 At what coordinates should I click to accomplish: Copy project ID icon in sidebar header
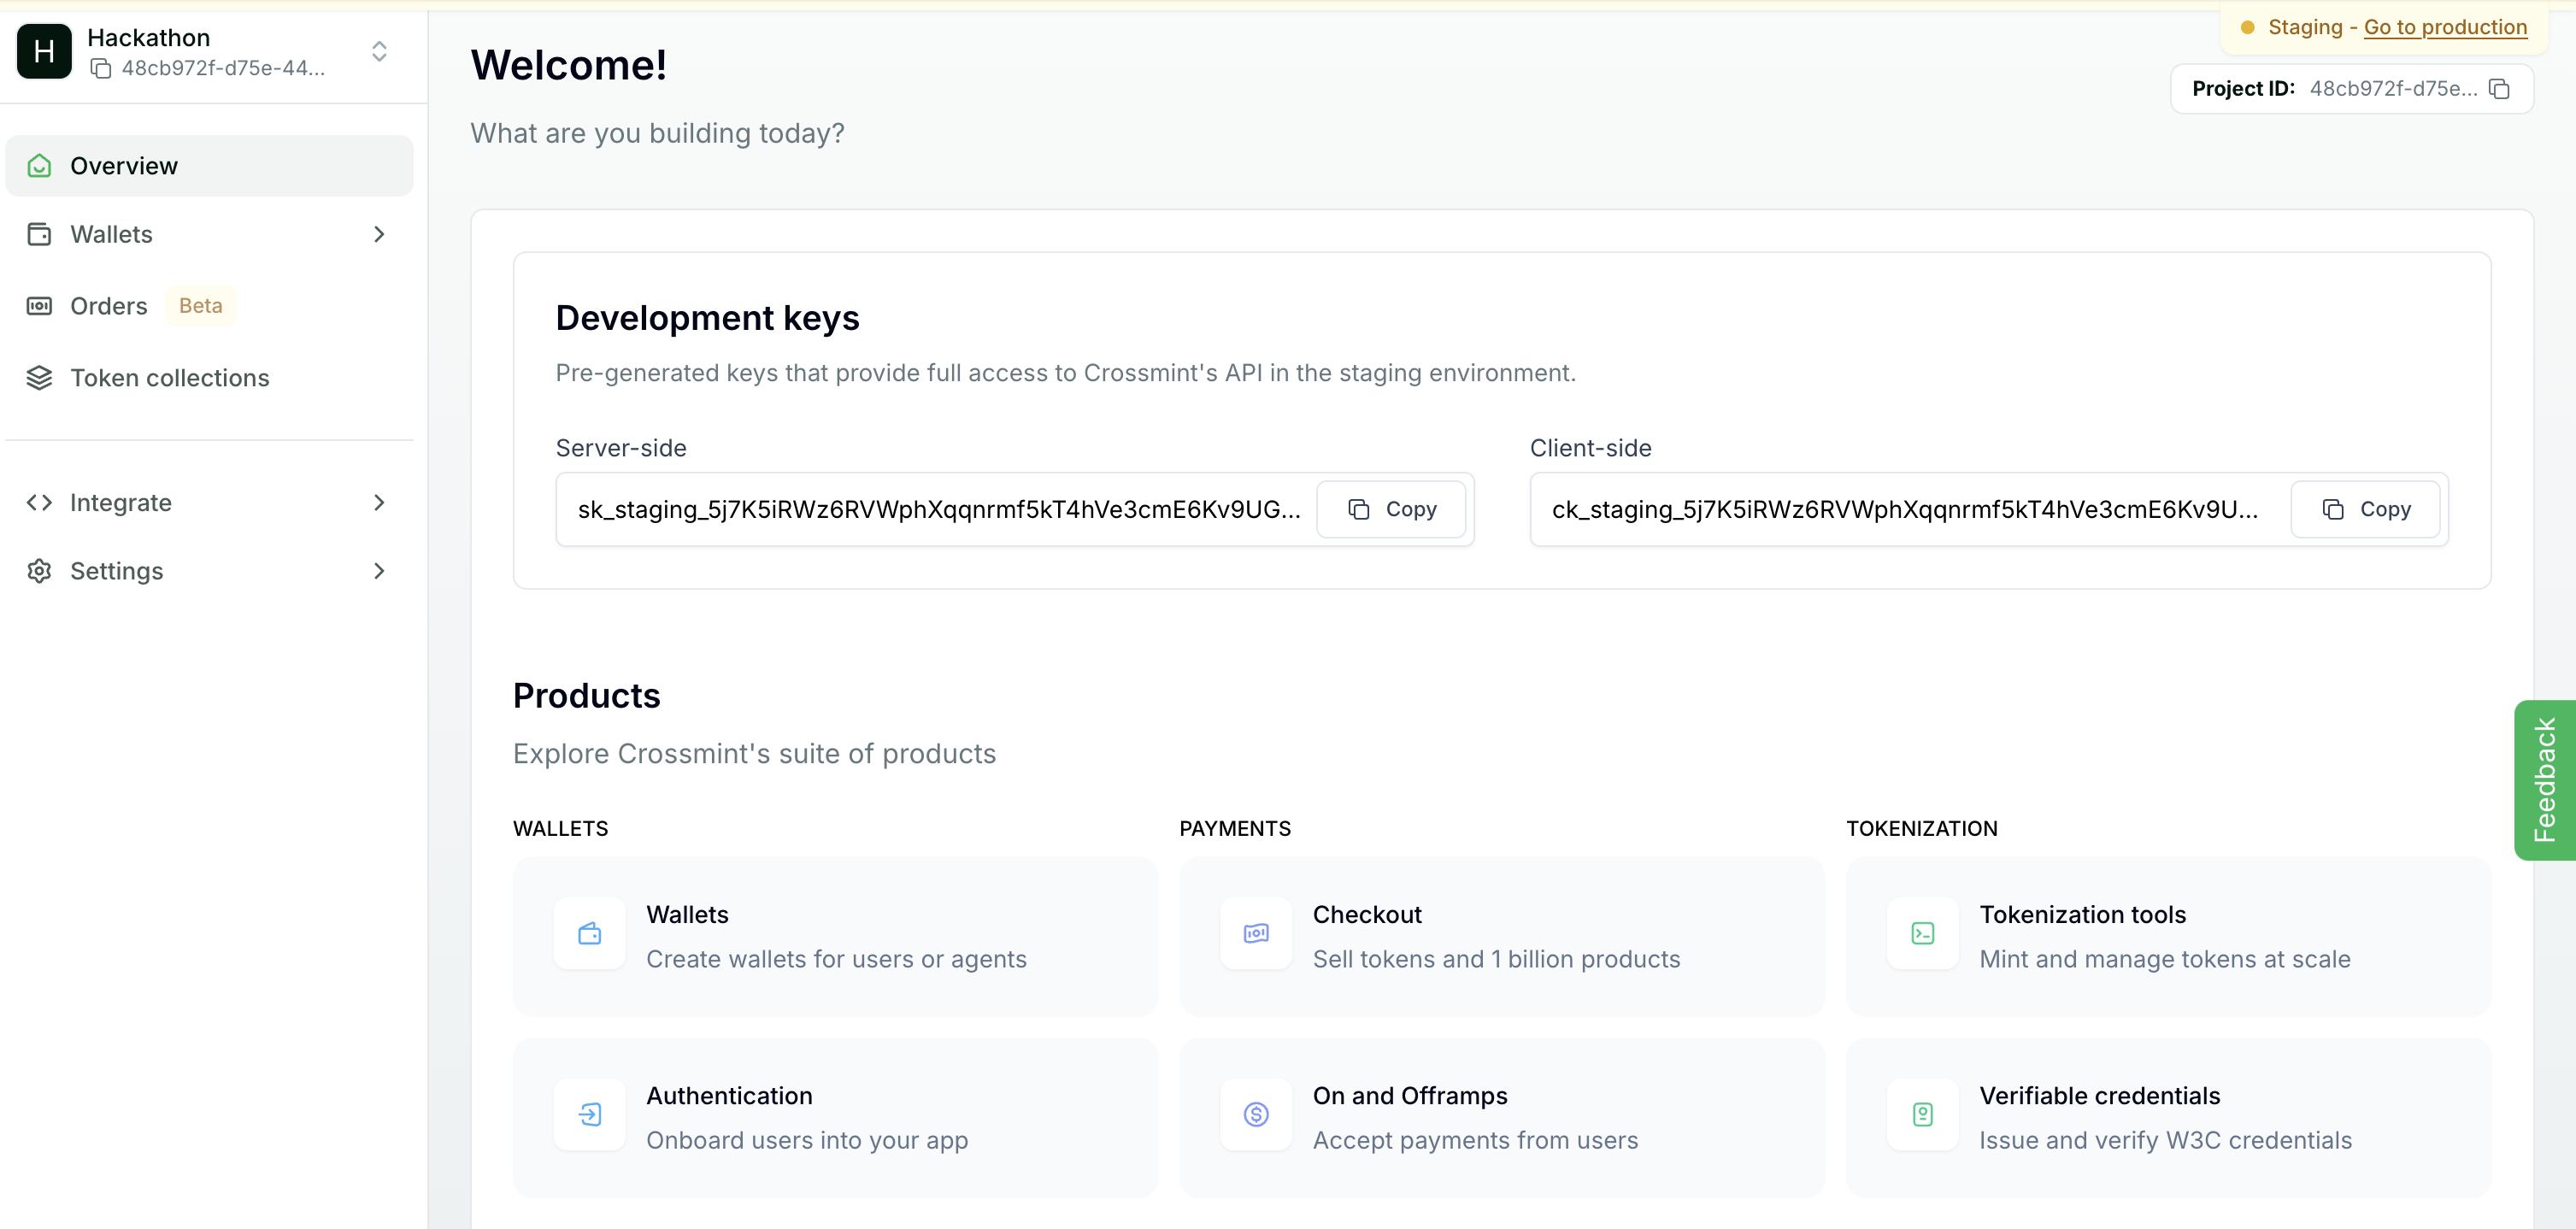[101, 68]
